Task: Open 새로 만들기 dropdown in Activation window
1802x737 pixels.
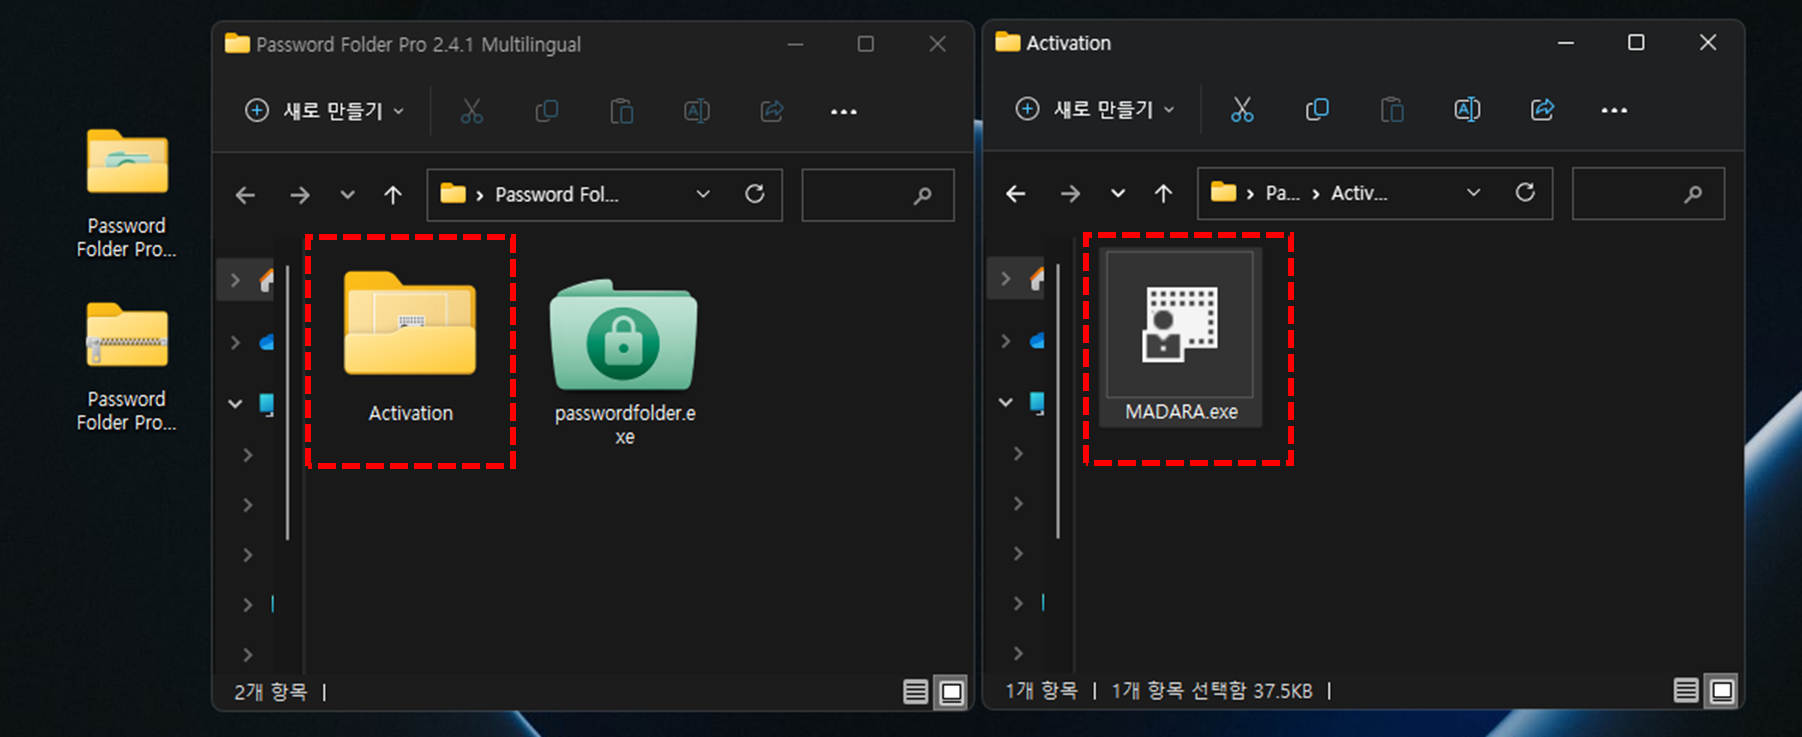Action: tap(1095, 109)
